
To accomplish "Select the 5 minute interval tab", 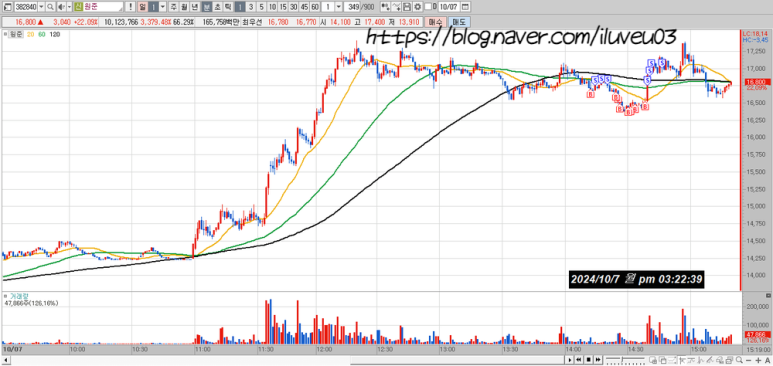I will 261,7.
